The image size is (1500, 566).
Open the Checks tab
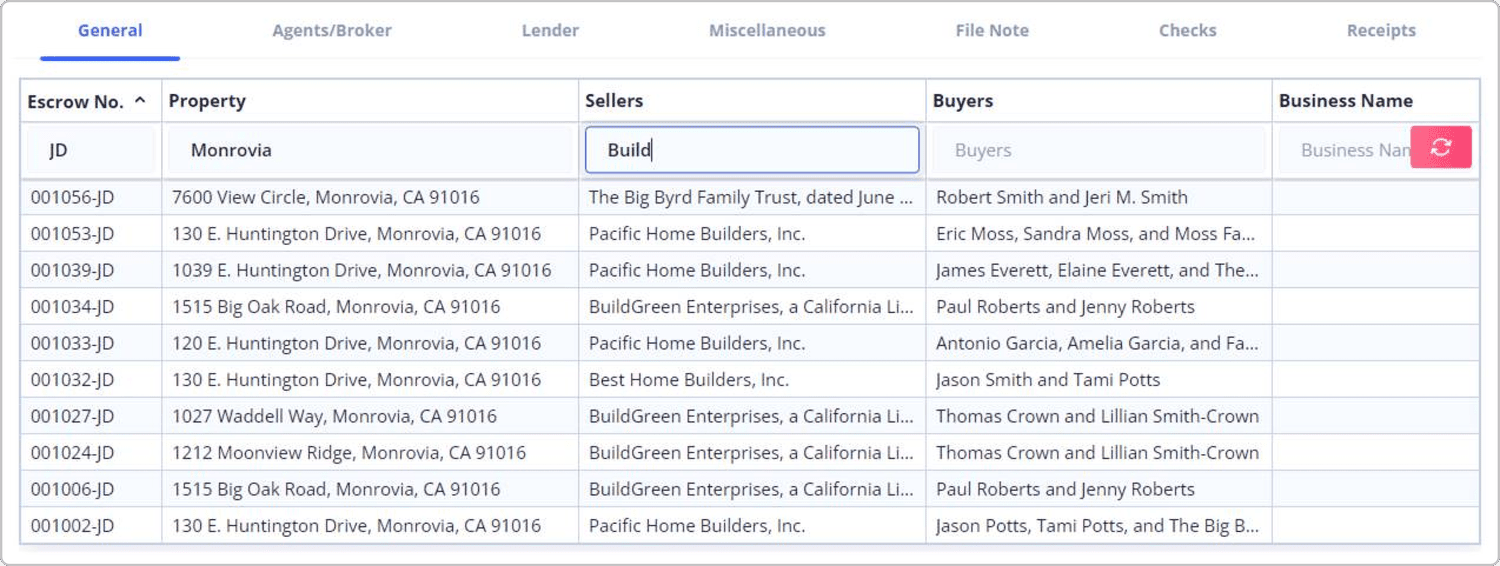[x=1187, y=30]
